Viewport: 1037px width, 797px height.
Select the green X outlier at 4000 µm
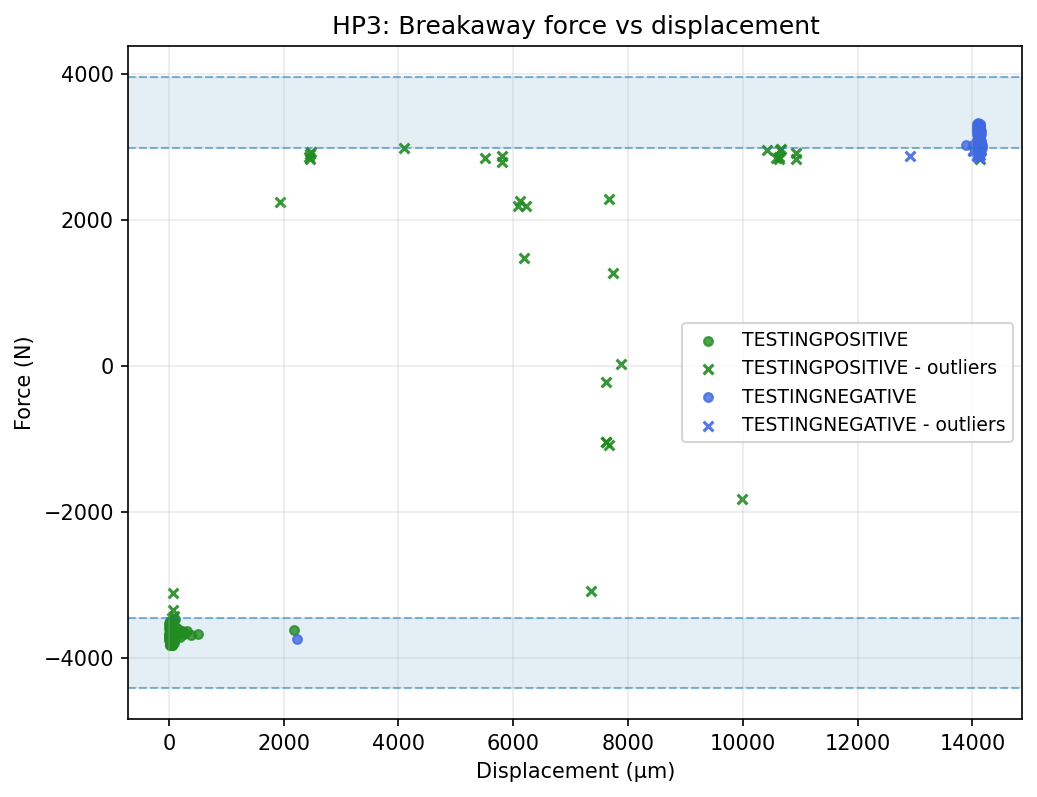click(404, 148)
